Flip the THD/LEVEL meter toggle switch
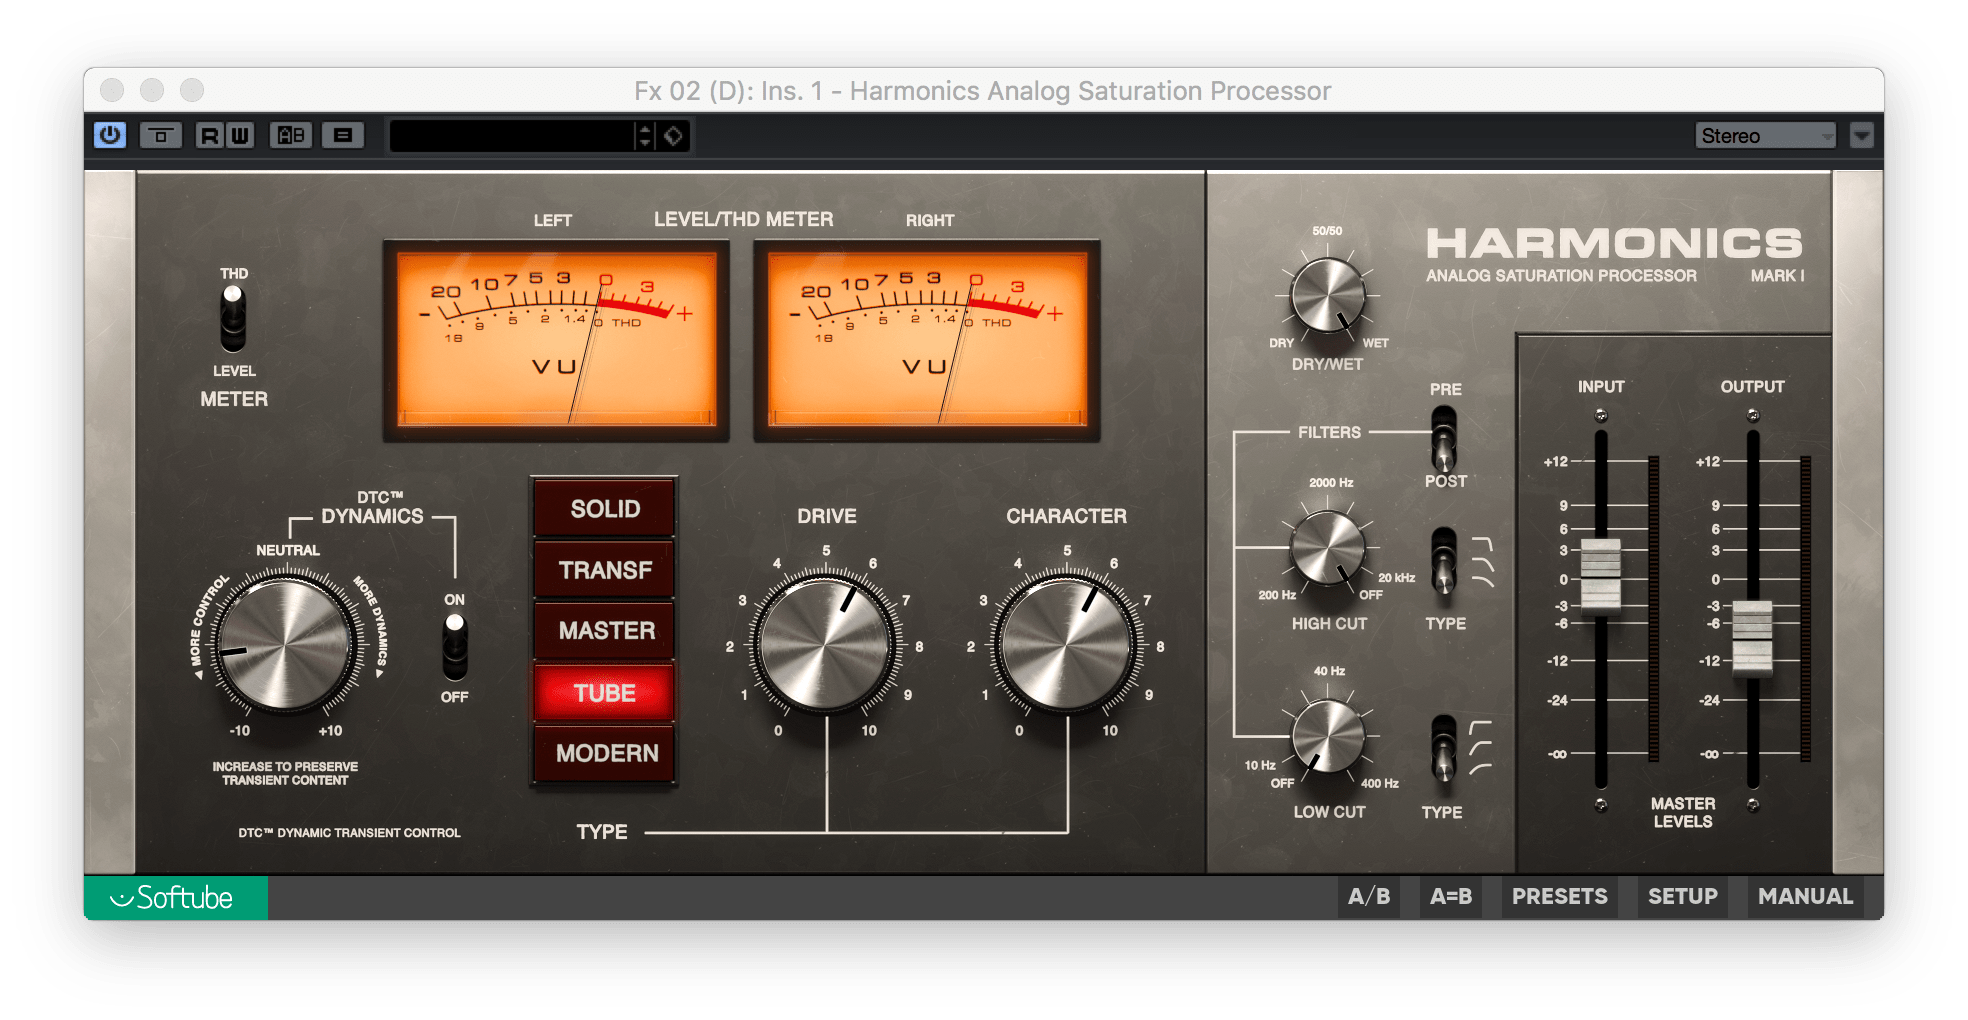Image resolution: width=1968 pixels, height=1020 pixels. [x=233, y=318]
